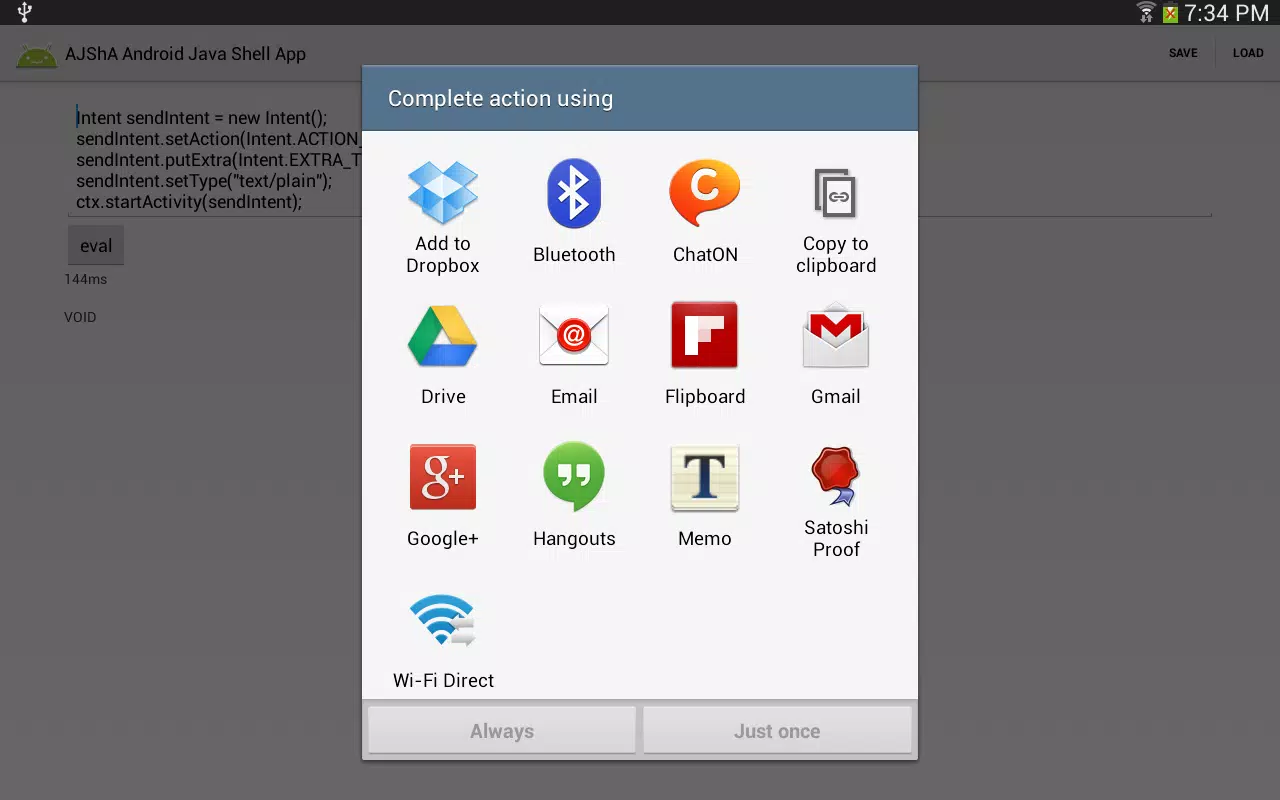The image size is (1280, 800).
Task: Open the SAVE action bar item
Action: click(1183, 53)
